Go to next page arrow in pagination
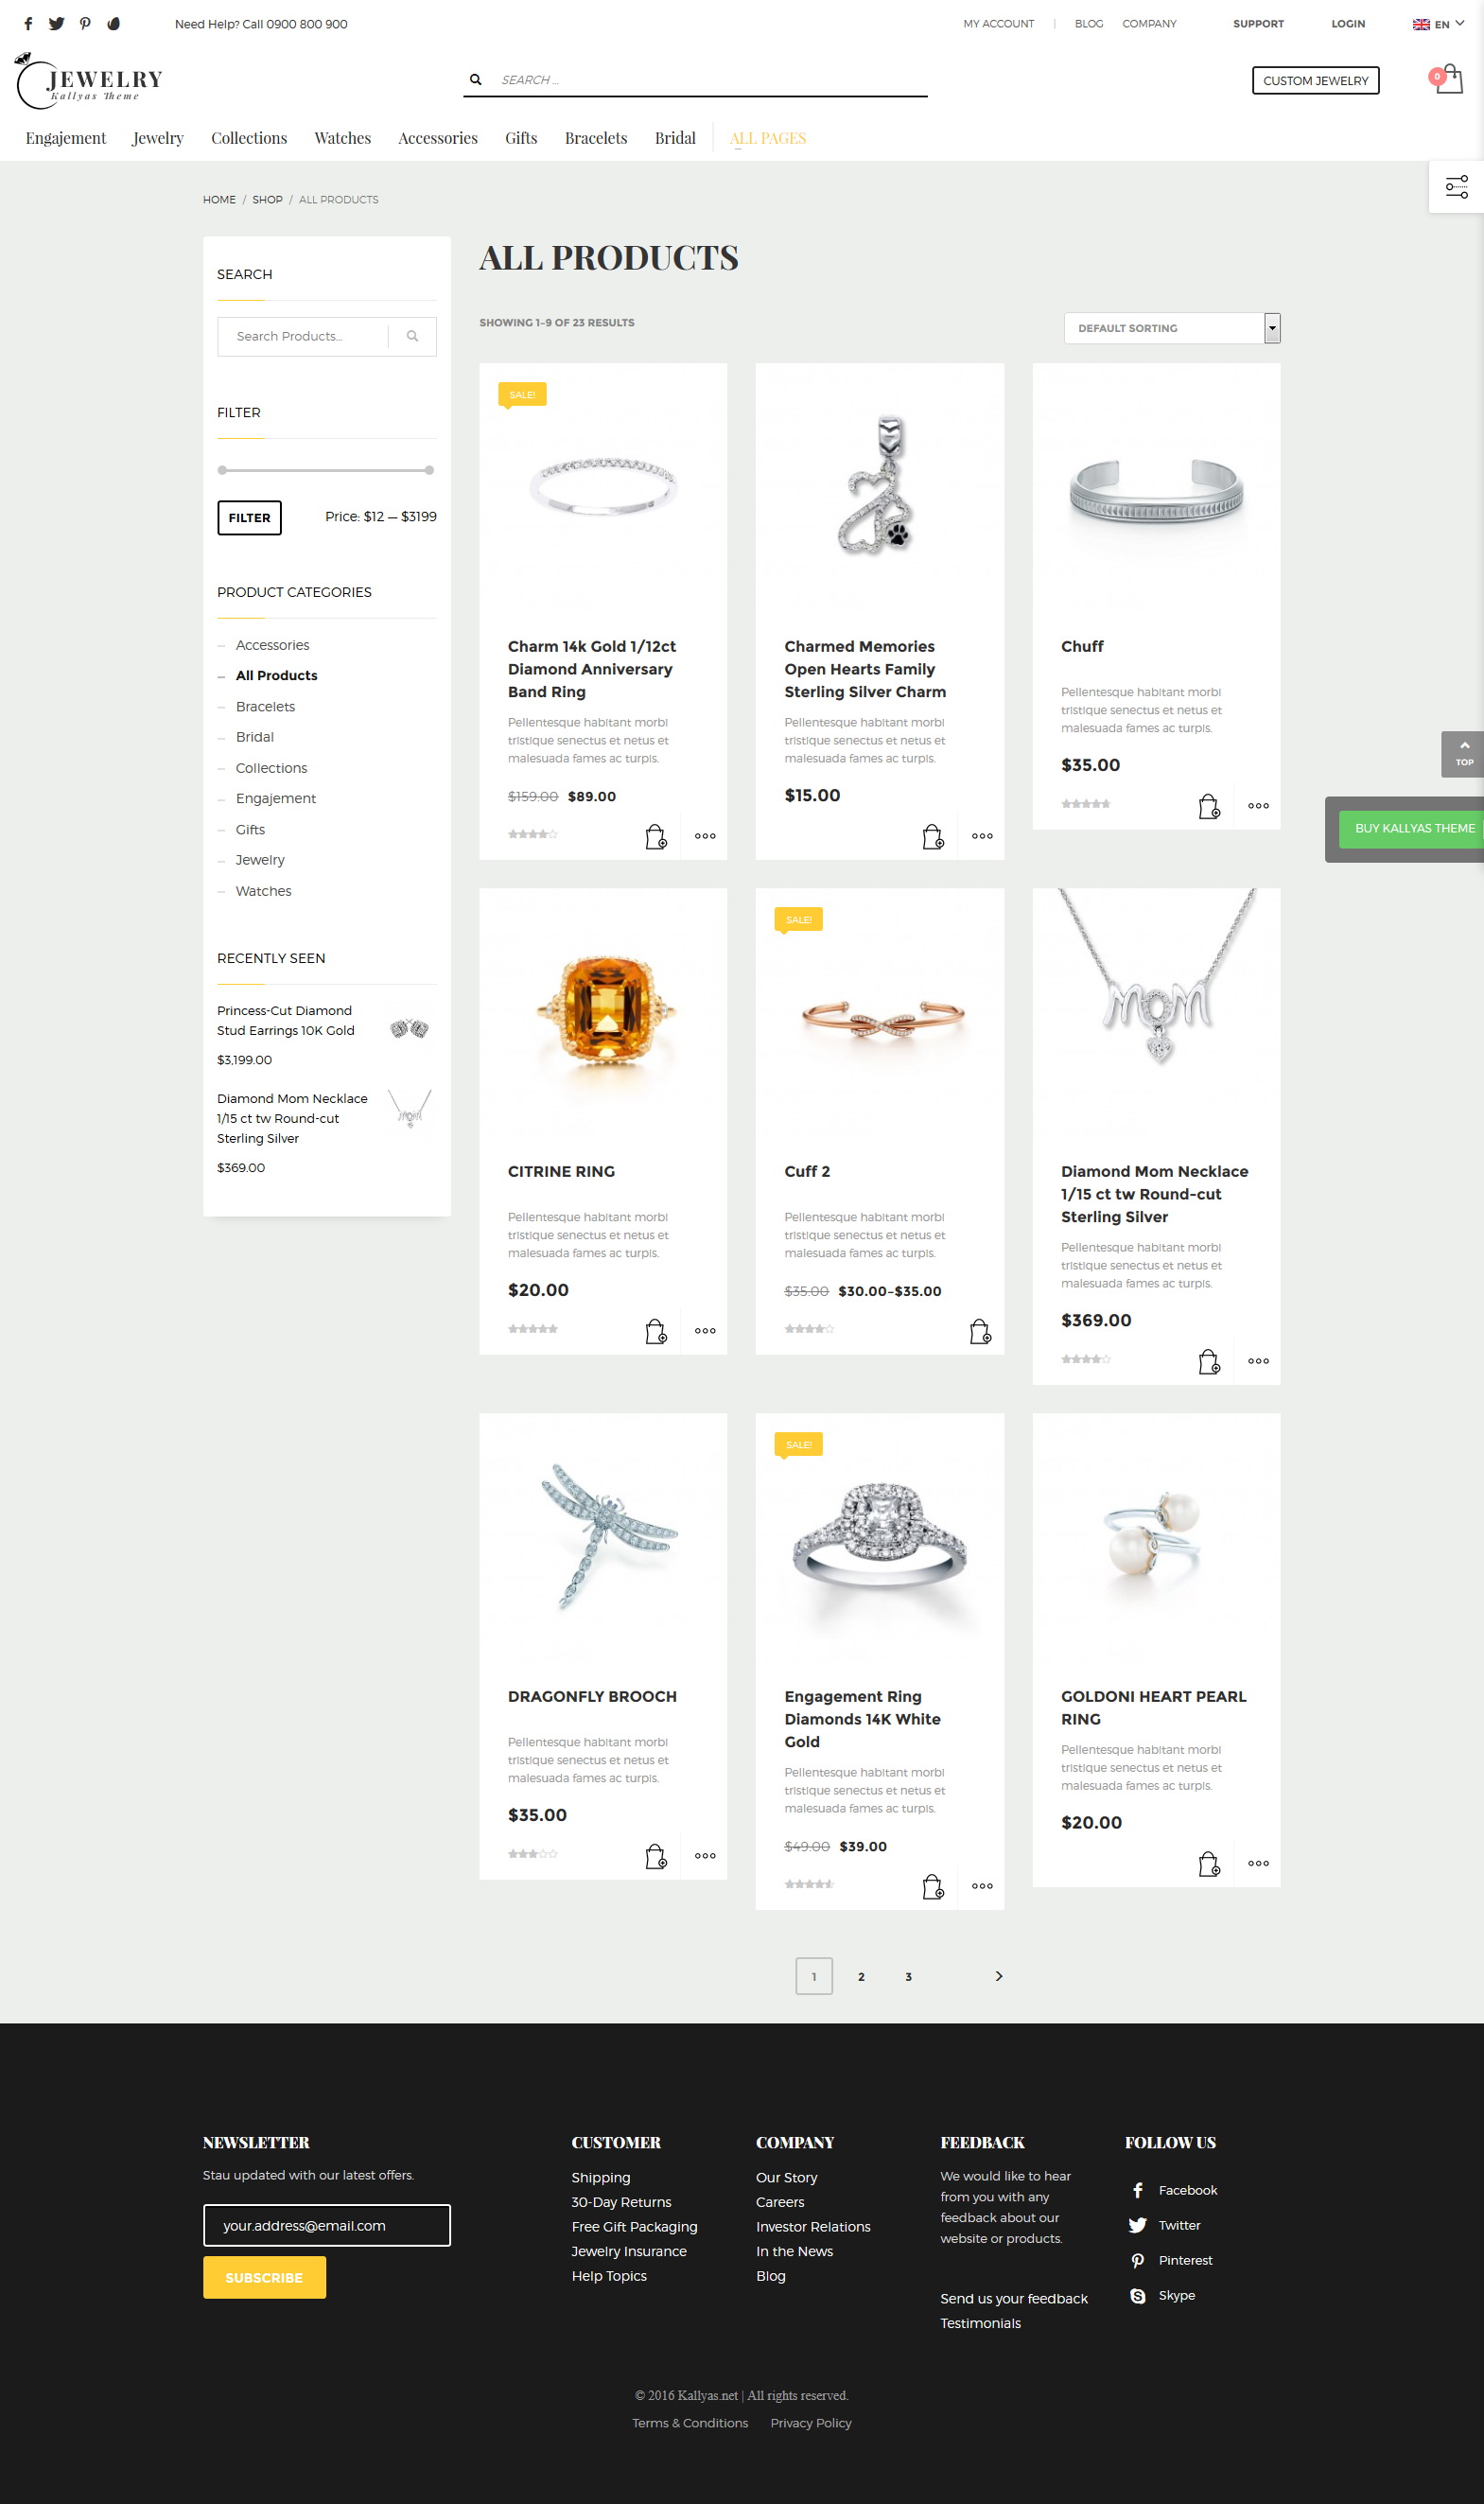The height and width of the screenshot is (2504, 1484). (x=998, y=1976)
